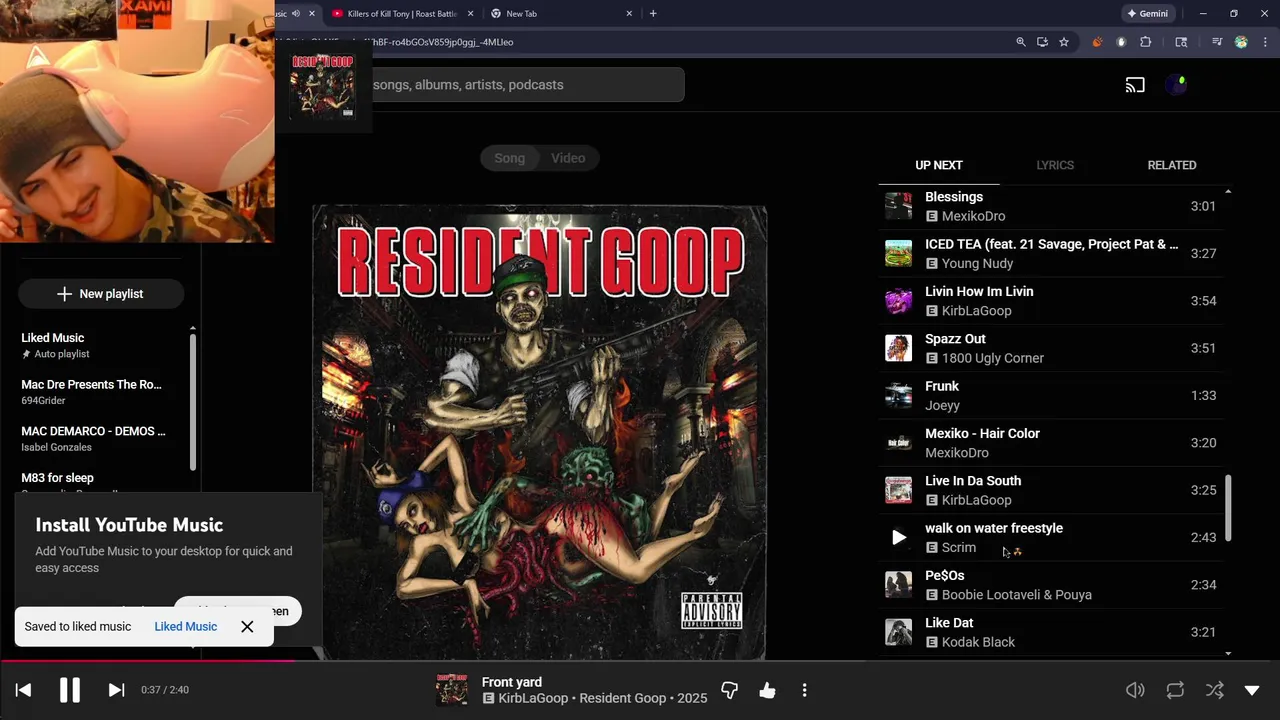Open Chrome extensions puzzle icon
This screenshot has width=1280, height=720.
1146,42
